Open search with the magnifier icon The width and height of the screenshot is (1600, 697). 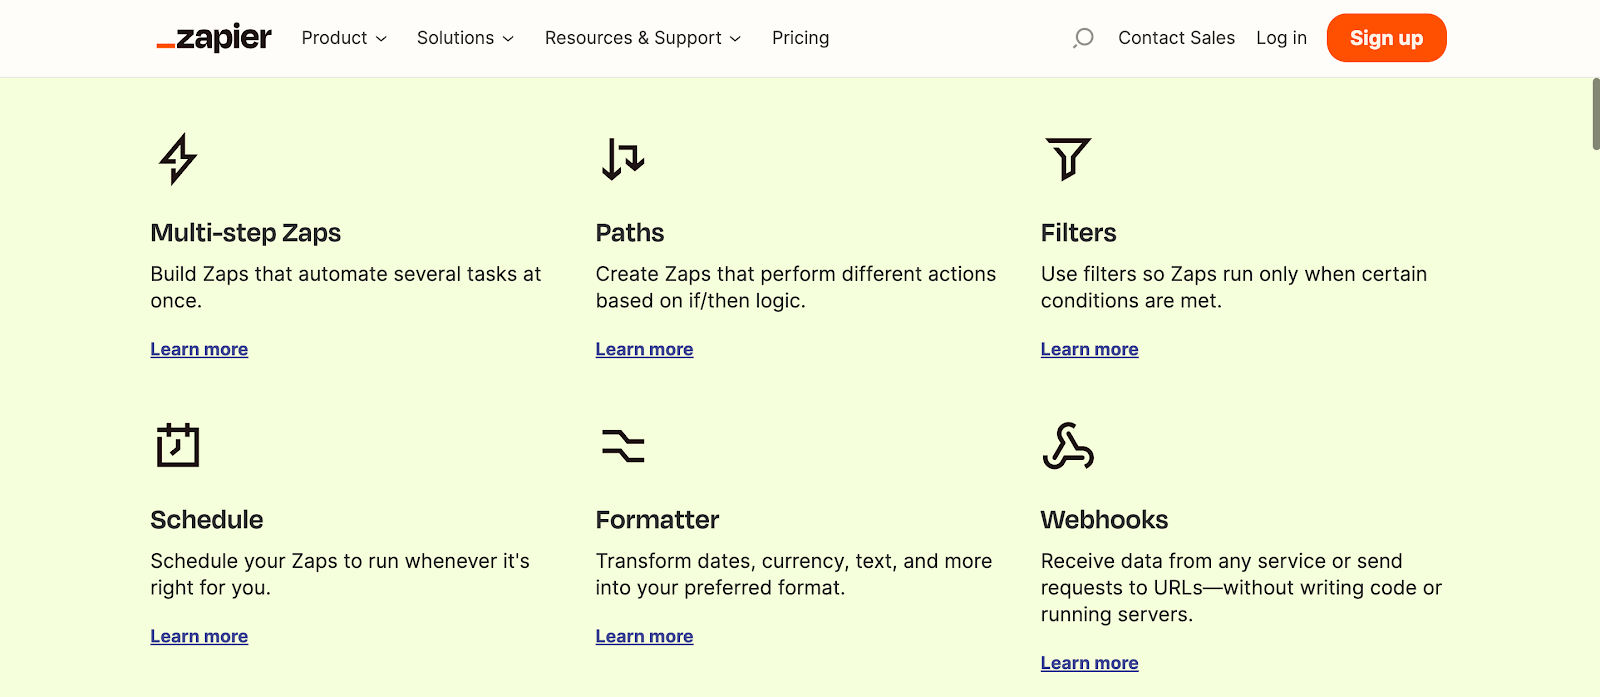click(x=1083, y=38)
